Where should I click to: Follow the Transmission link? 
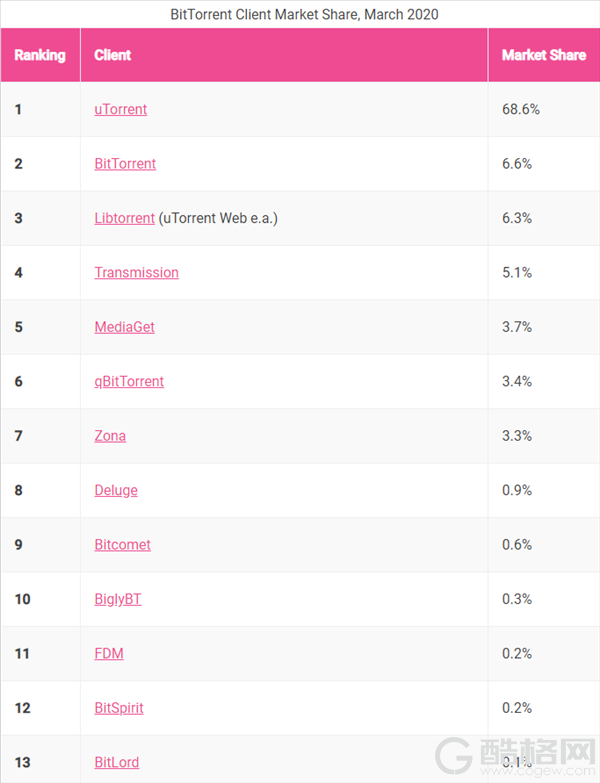136,273
